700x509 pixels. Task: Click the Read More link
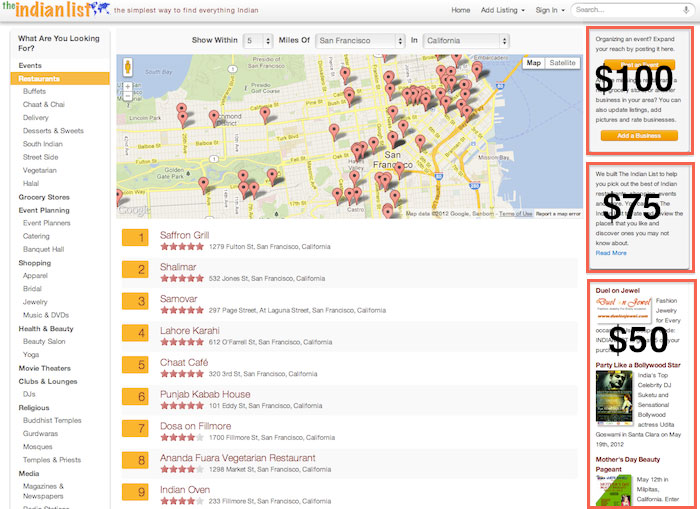pos(611,253)
